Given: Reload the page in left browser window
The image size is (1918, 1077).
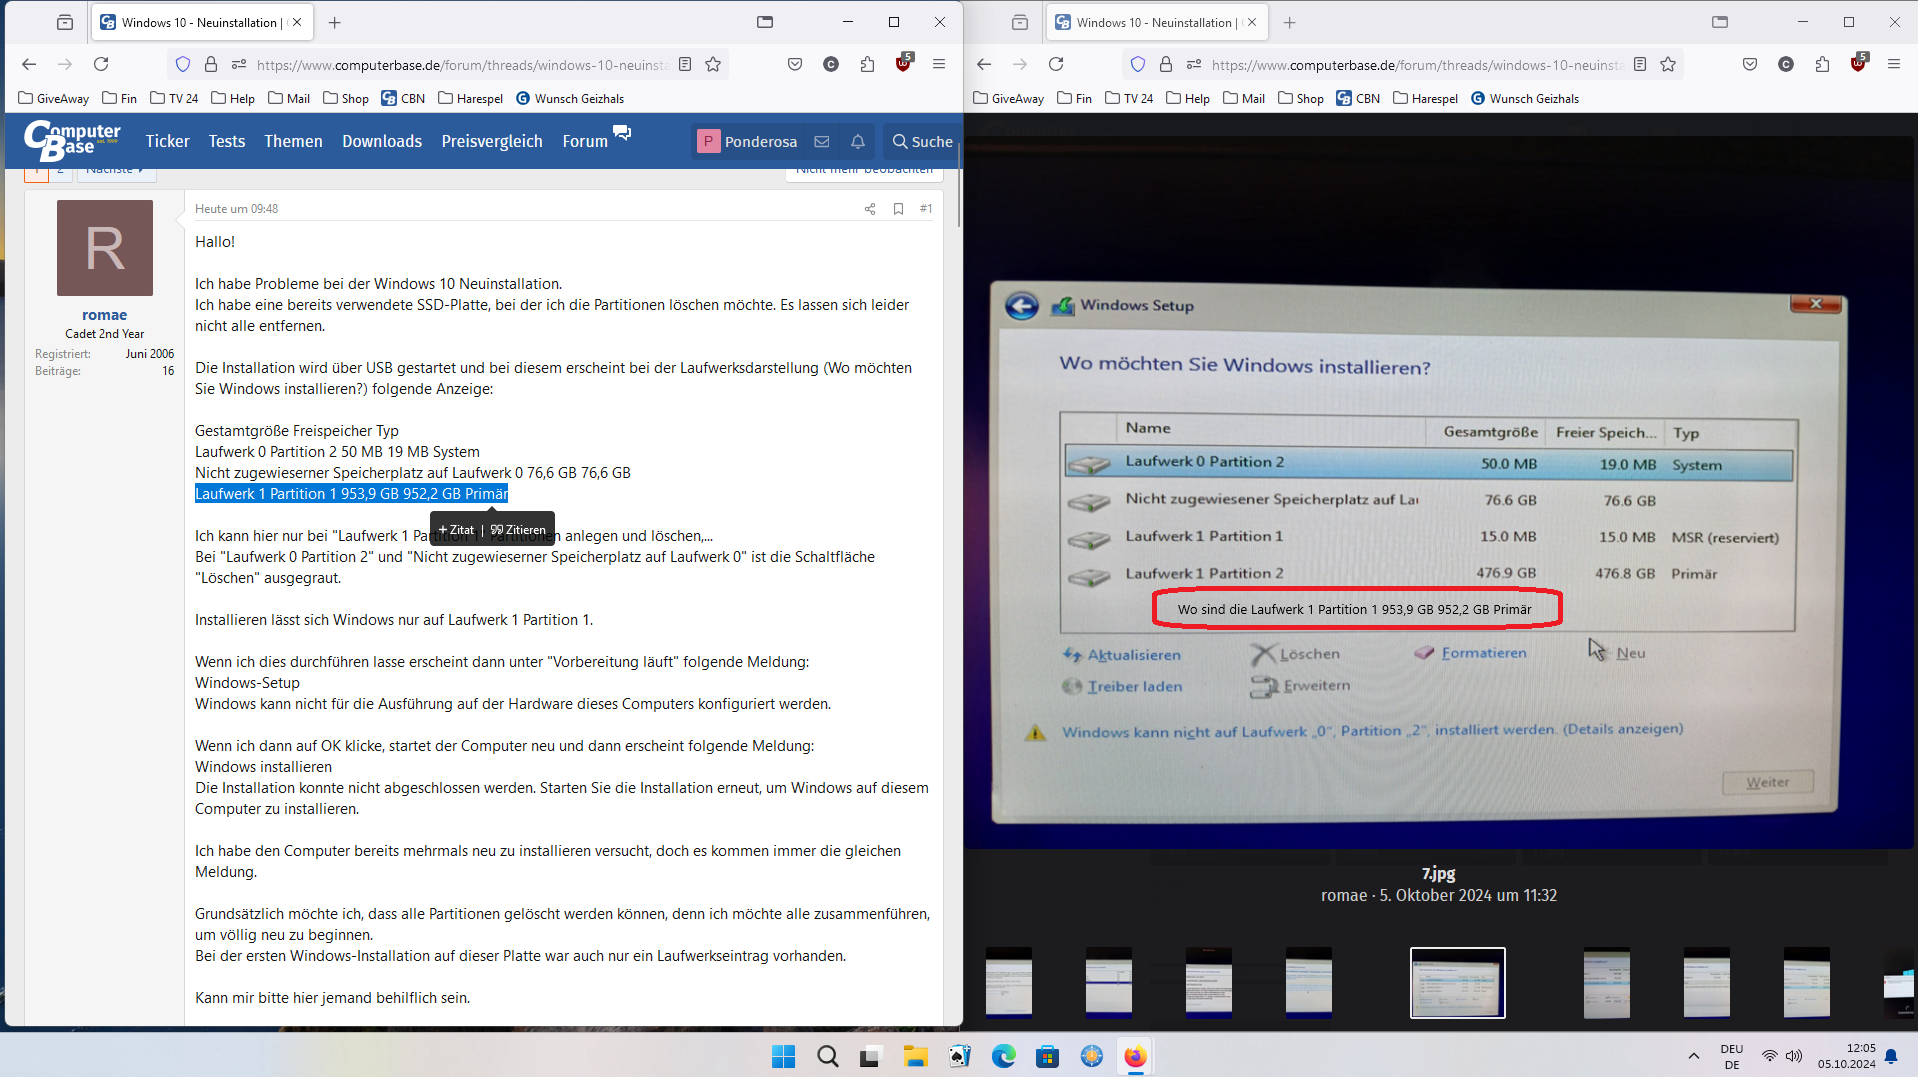Looking at the screenshot, I should coord(101,64).
